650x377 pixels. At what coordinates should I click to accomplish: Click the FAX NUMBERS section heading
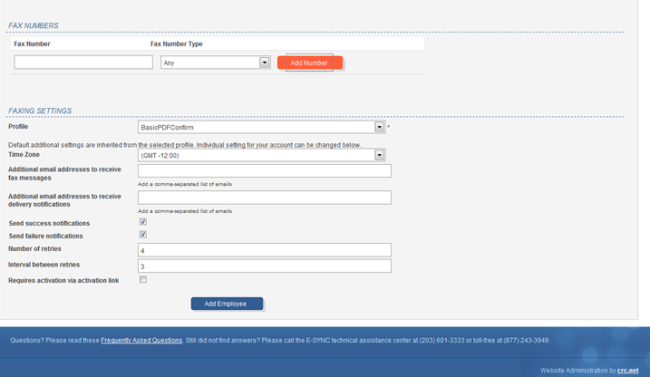pos(33,26)
